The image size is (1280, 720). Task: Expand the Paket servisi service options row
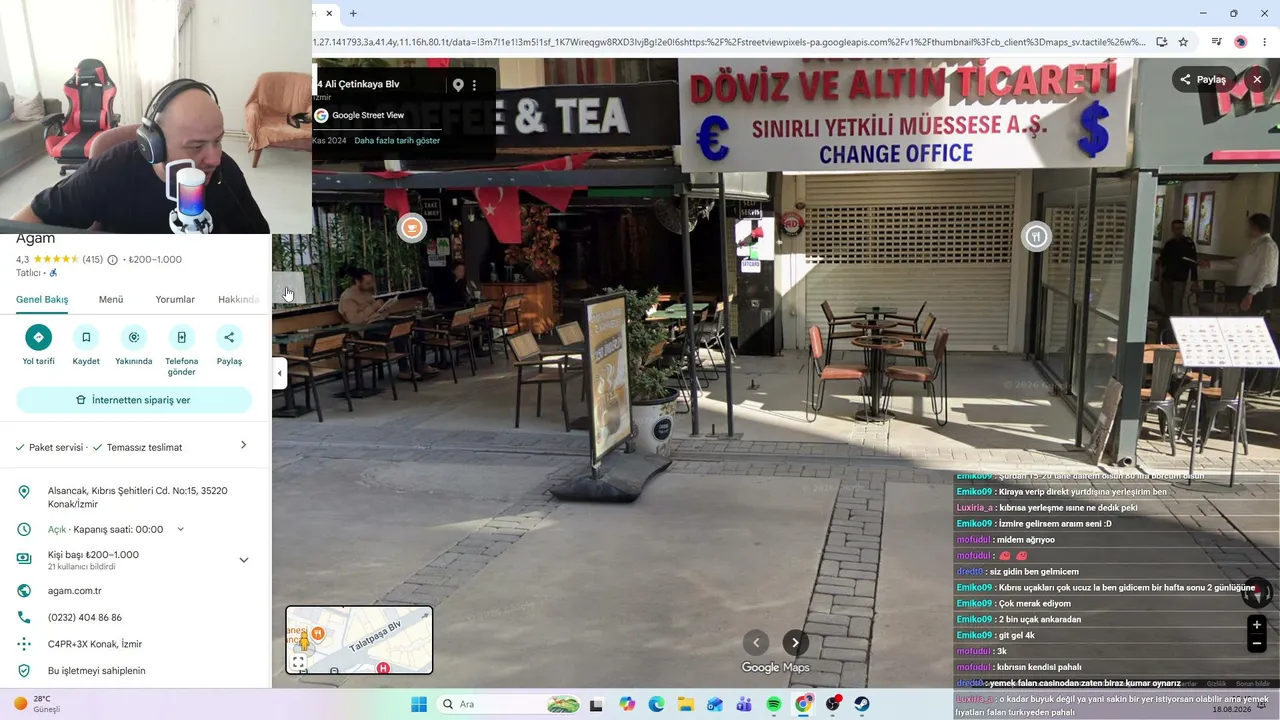[x=134, y=447]
